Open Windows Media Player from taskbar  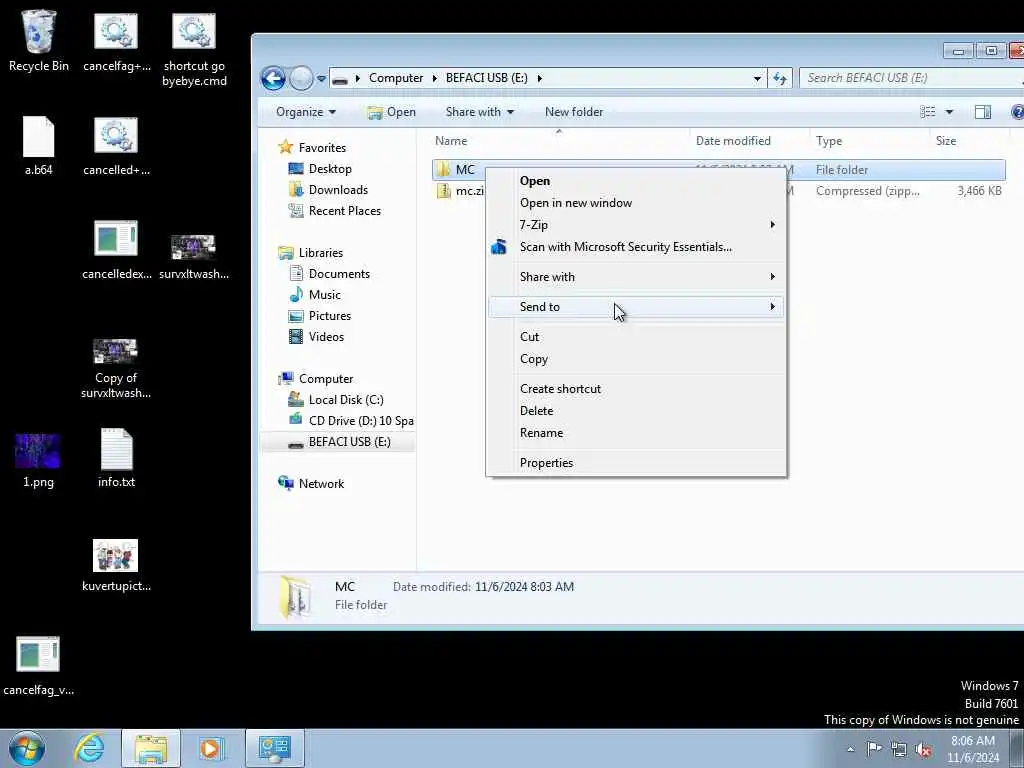click(x=212, y=748)
